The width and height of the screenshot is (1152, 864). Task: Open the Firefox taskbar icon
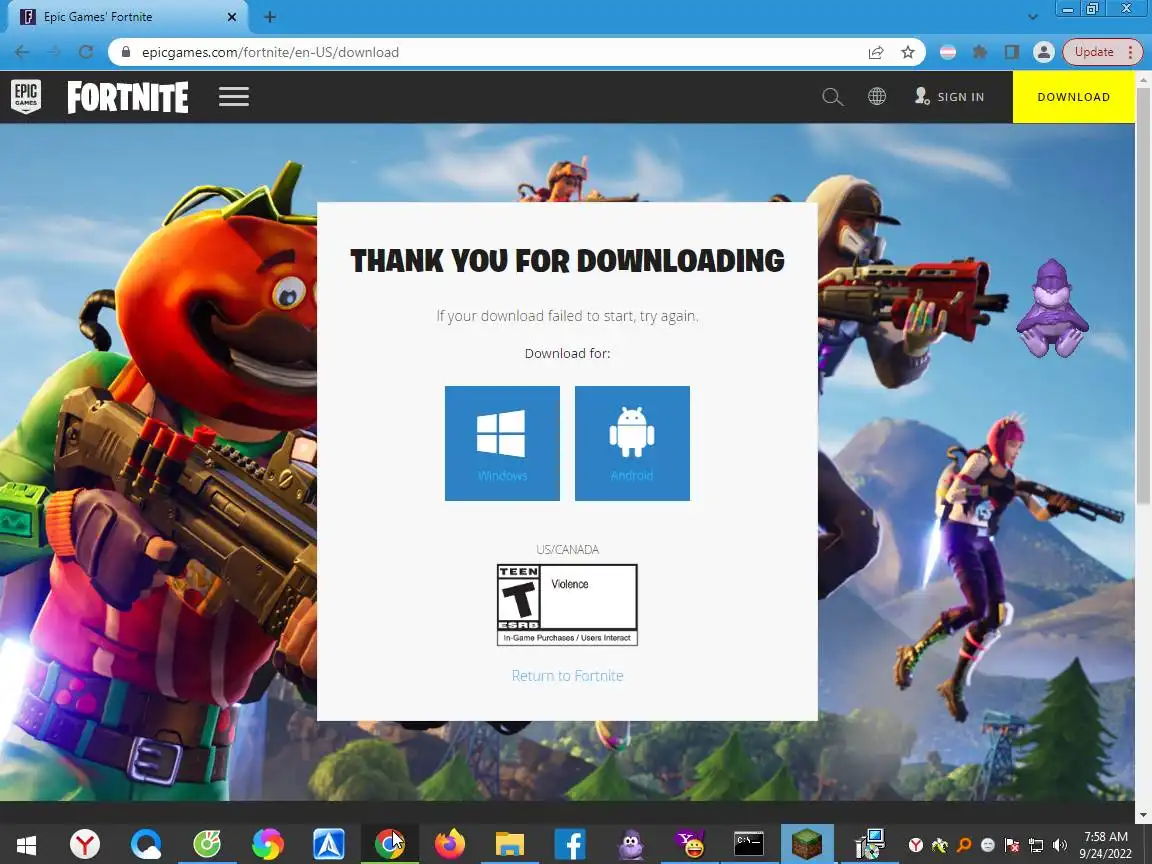[450, 844]
